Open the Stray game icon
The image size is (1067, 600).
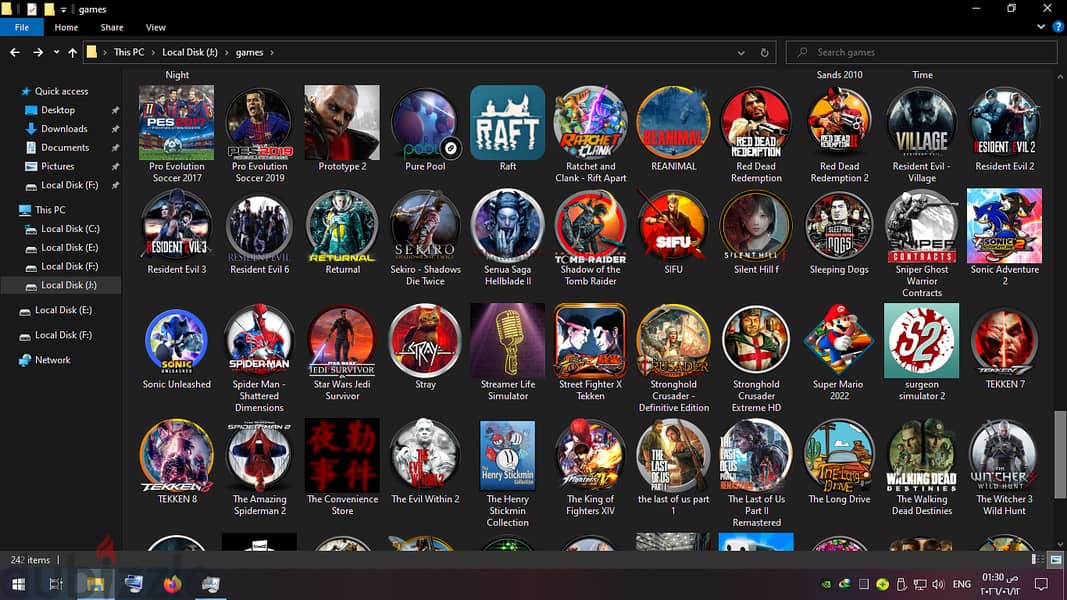425,340
